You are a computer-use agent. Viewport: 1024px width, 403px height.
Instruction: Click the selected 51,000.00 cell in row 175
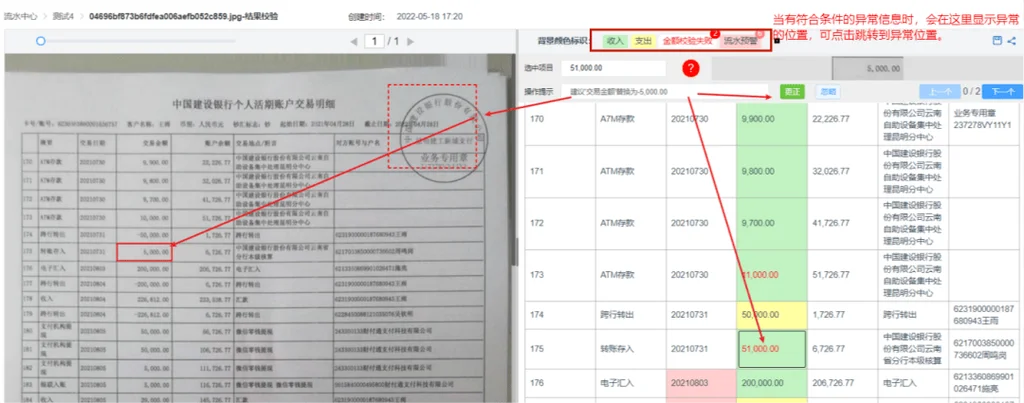tap(771, 349)
